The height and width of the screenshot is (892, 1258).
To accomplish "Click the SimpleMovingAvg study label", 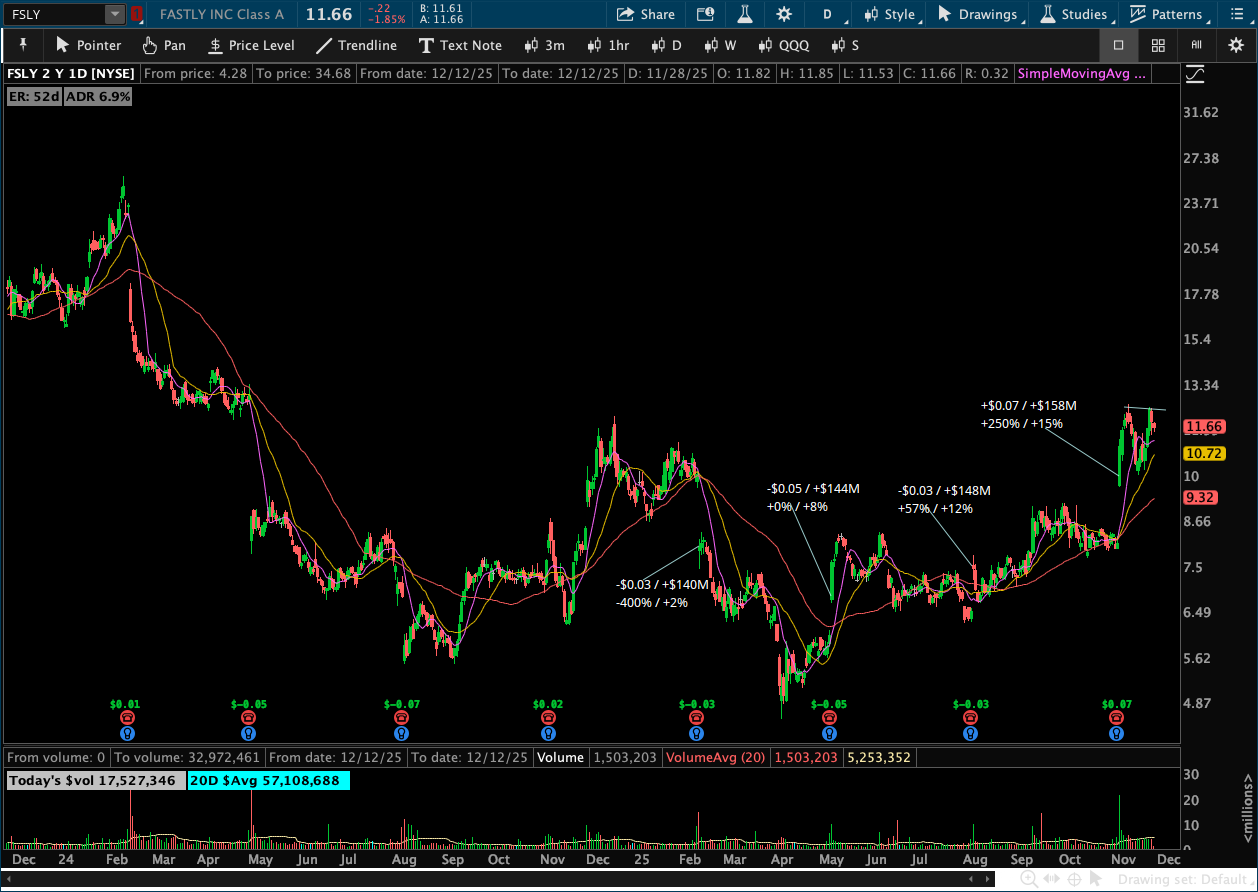I will pyautogui.click(x=1082, y=74).
